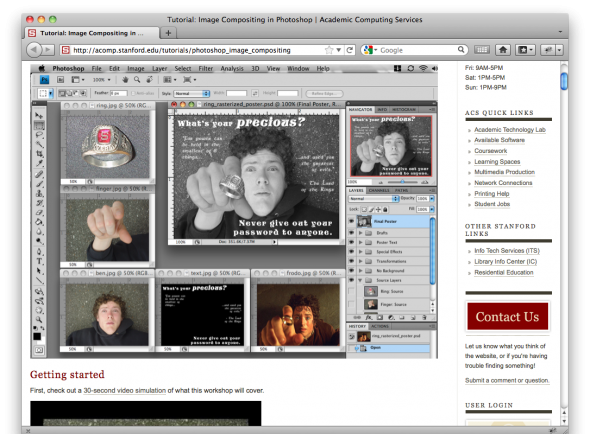Click the Hand tool in application bar
590x434 pixels.
[125, 79]
